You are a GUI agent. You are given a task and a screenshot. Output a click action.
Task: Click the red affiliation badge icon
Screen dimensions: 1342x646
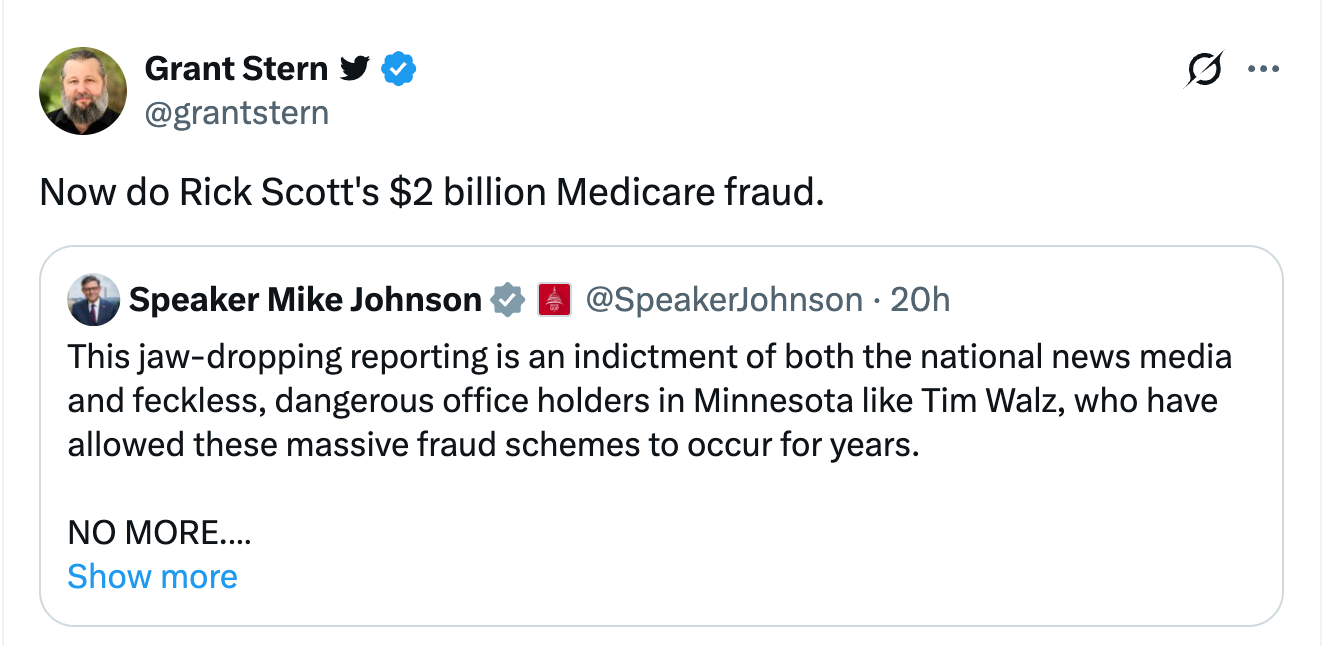pyautogui.click(x=554, y=299)
